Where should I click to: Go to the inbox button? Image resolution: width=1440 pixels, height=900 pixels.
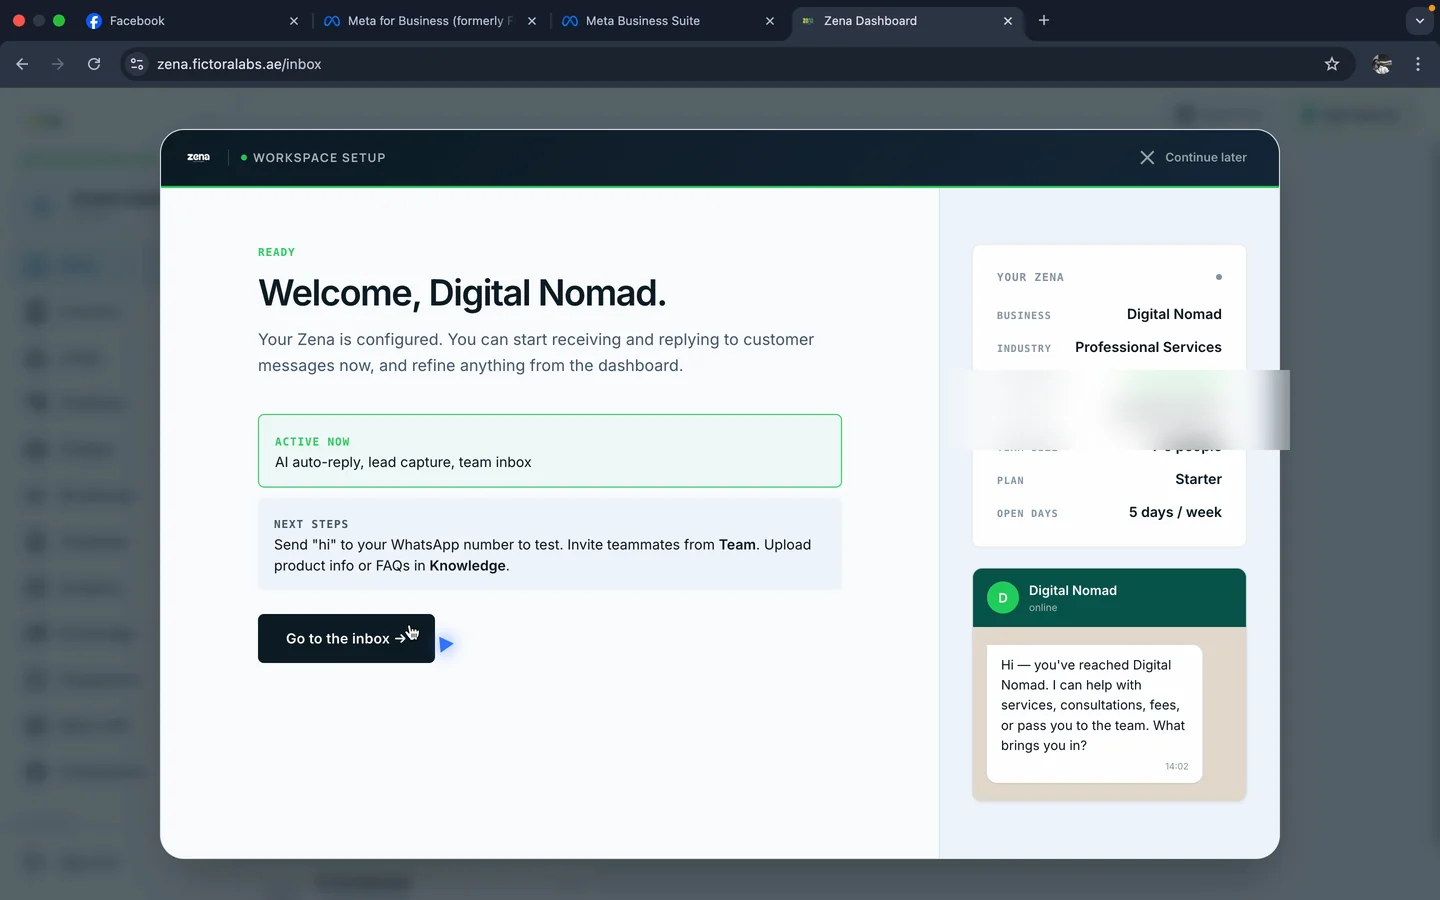(346, 638)
